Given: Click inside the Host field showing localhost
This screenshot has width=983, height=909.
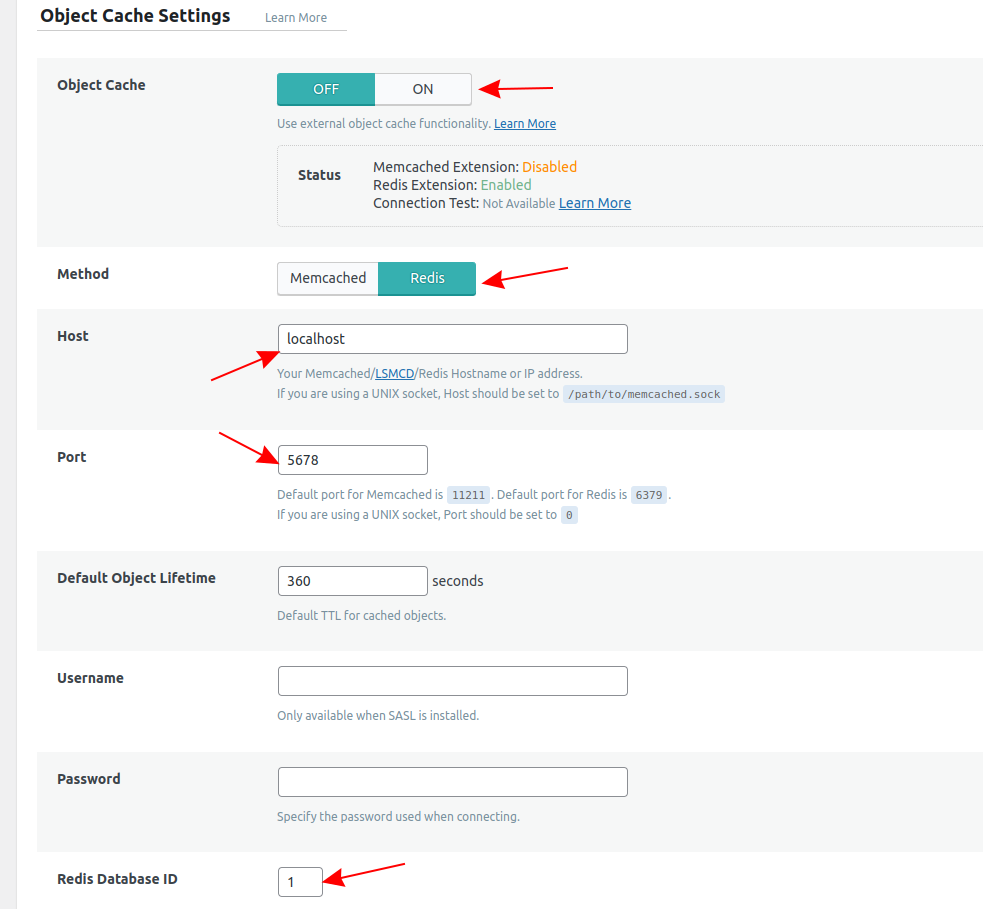Looking at the screenshot, I should (452, 339).
